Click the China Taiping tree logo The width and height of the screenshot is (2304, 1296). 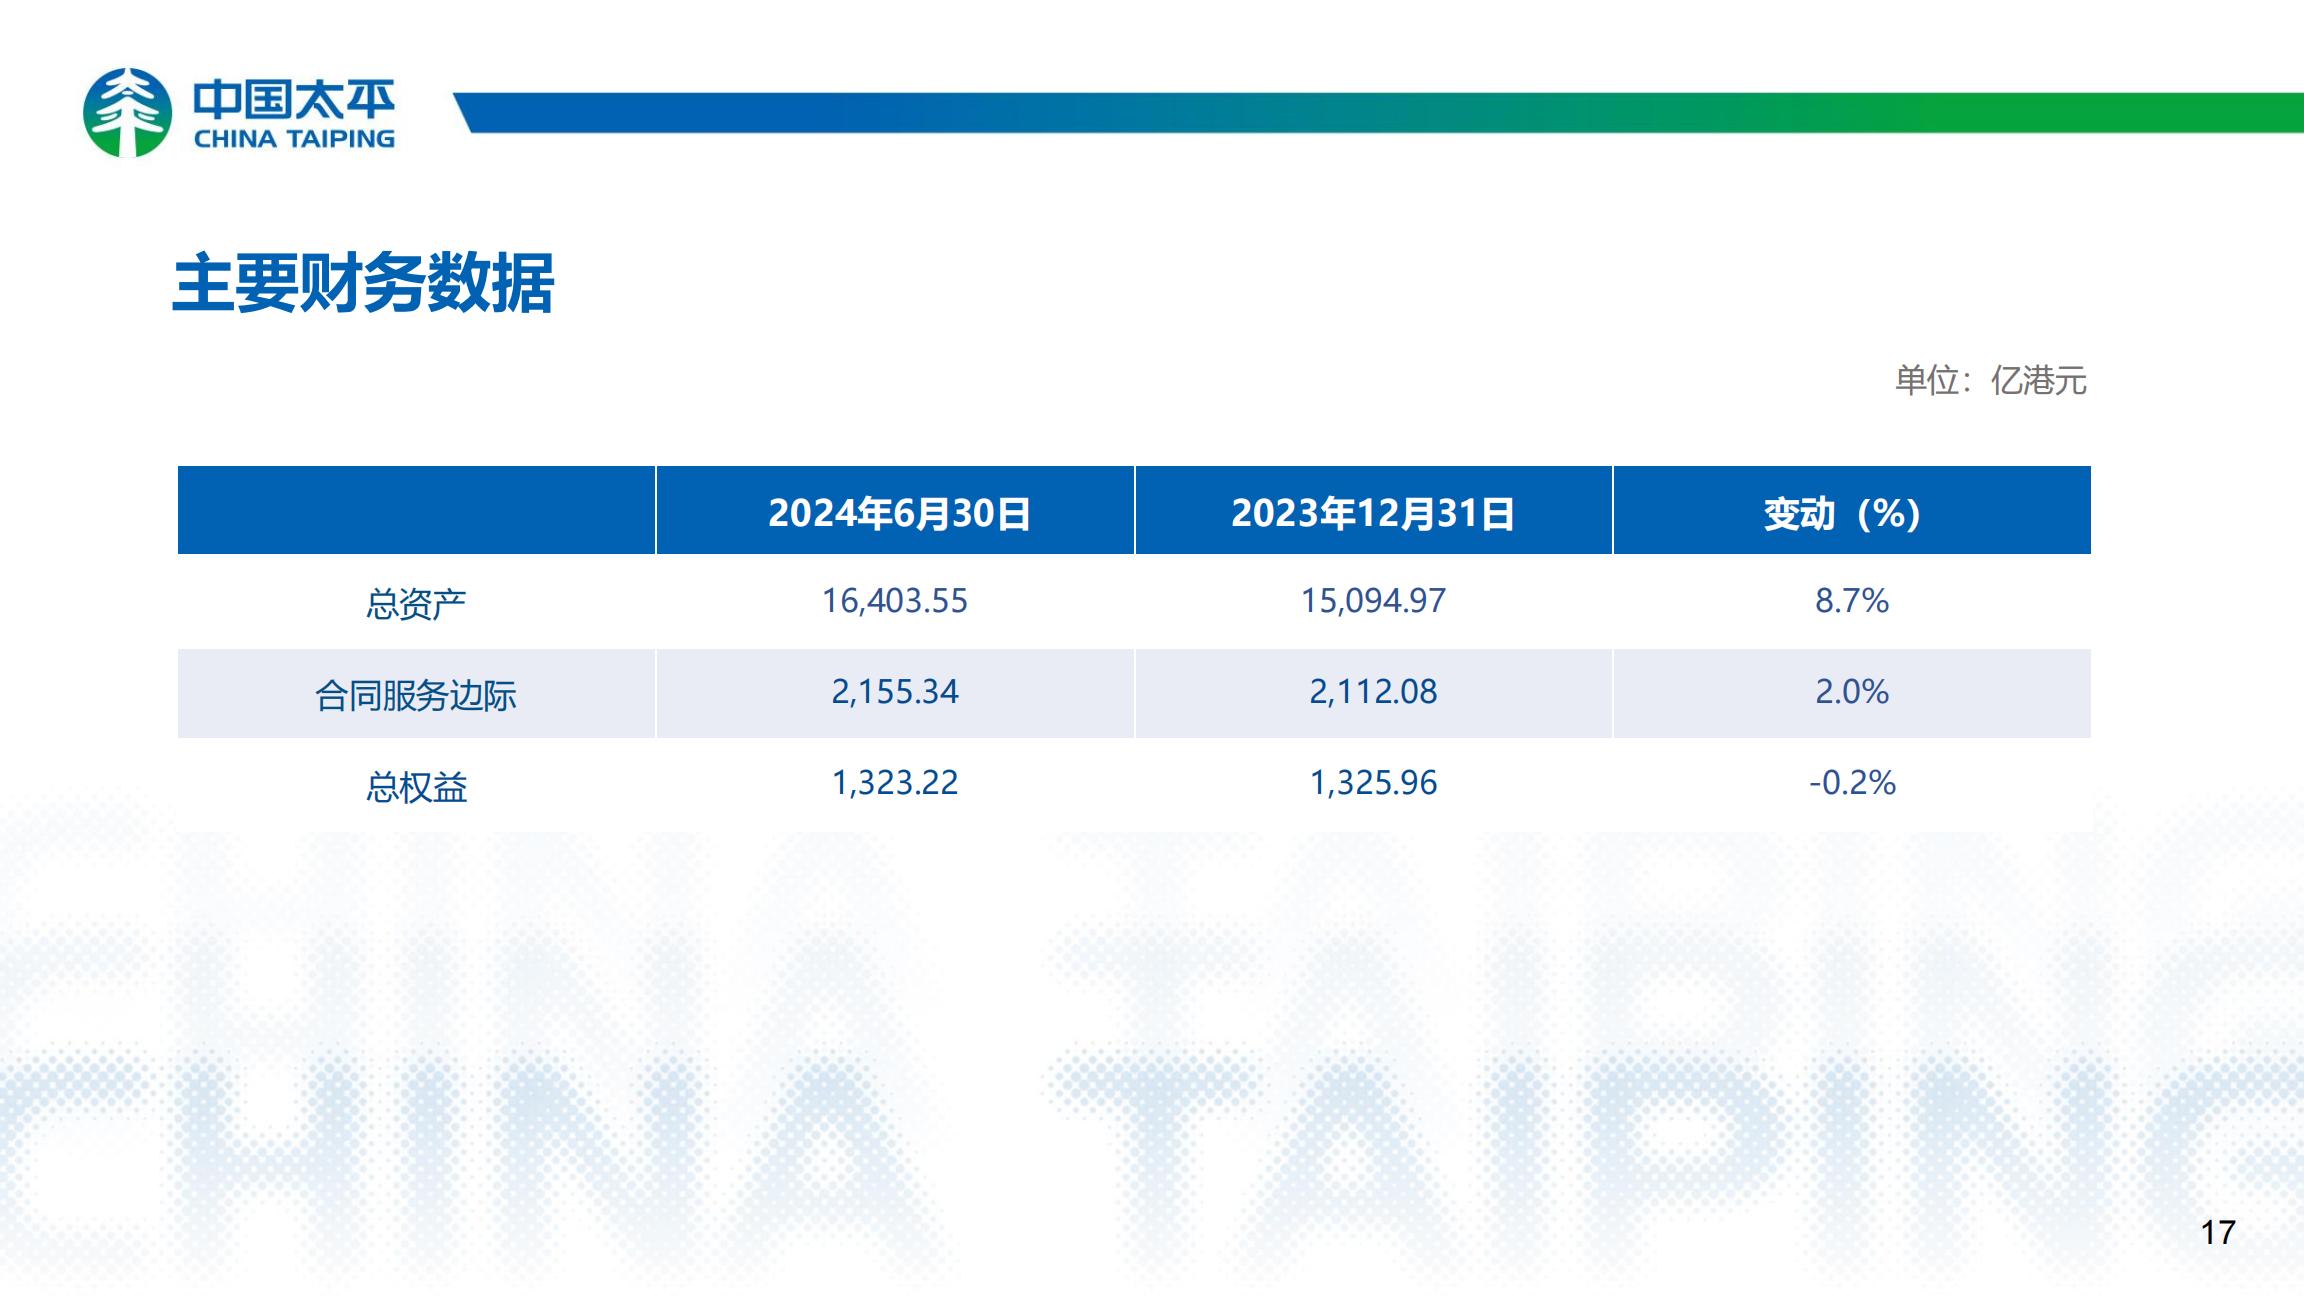[x=127, y=112]
